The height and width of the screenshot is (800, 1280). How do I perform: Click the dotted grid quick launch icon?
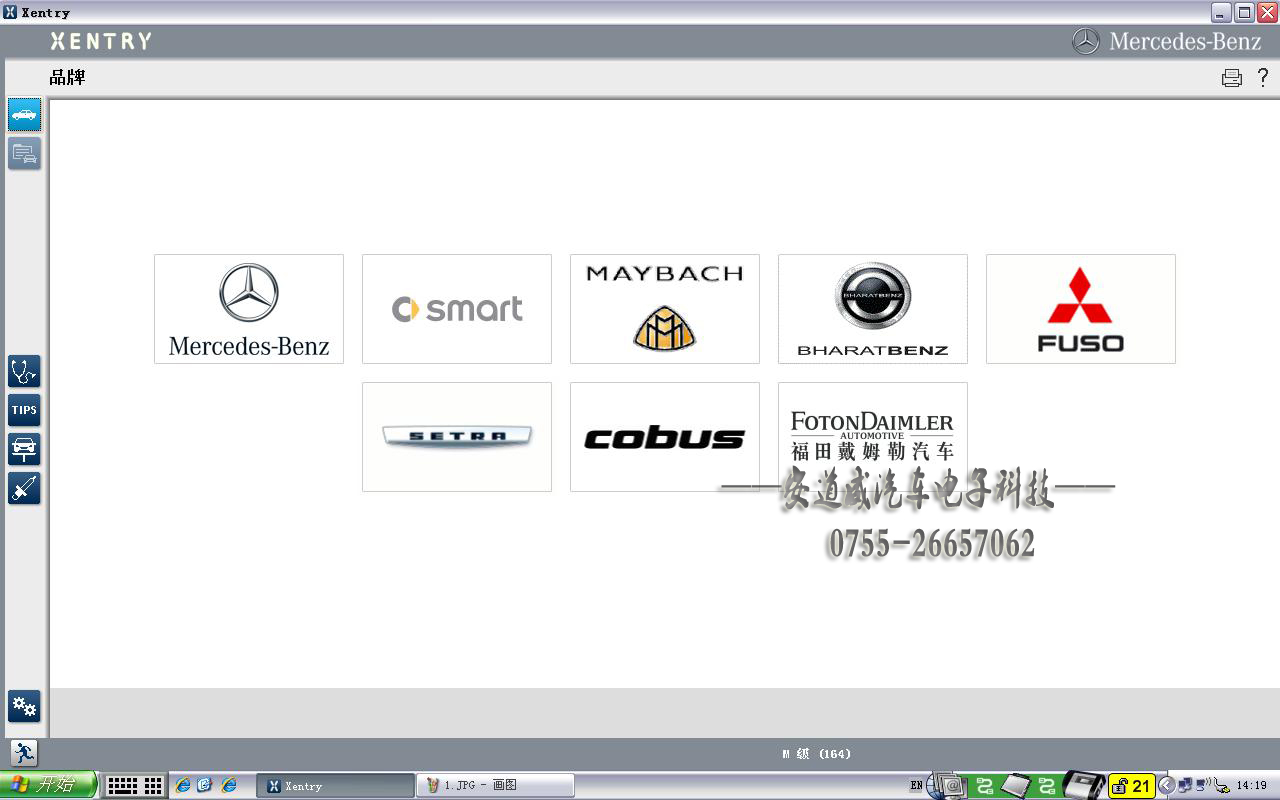(153, 786)
